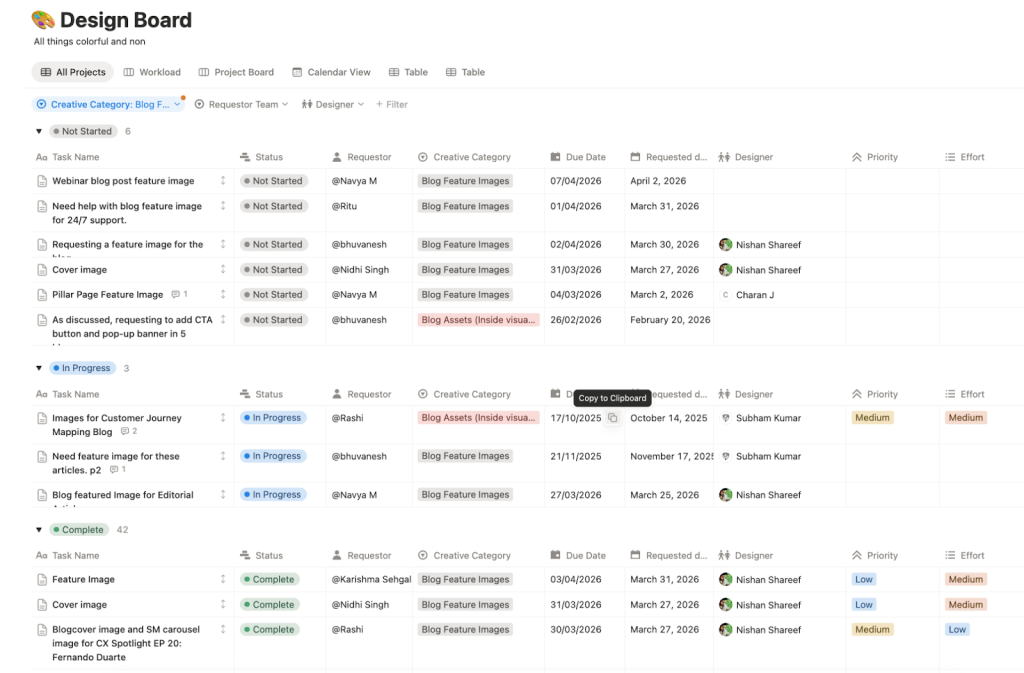
Task: Click red Blog Assets tag in As discussed row
Action: [479, 320]
